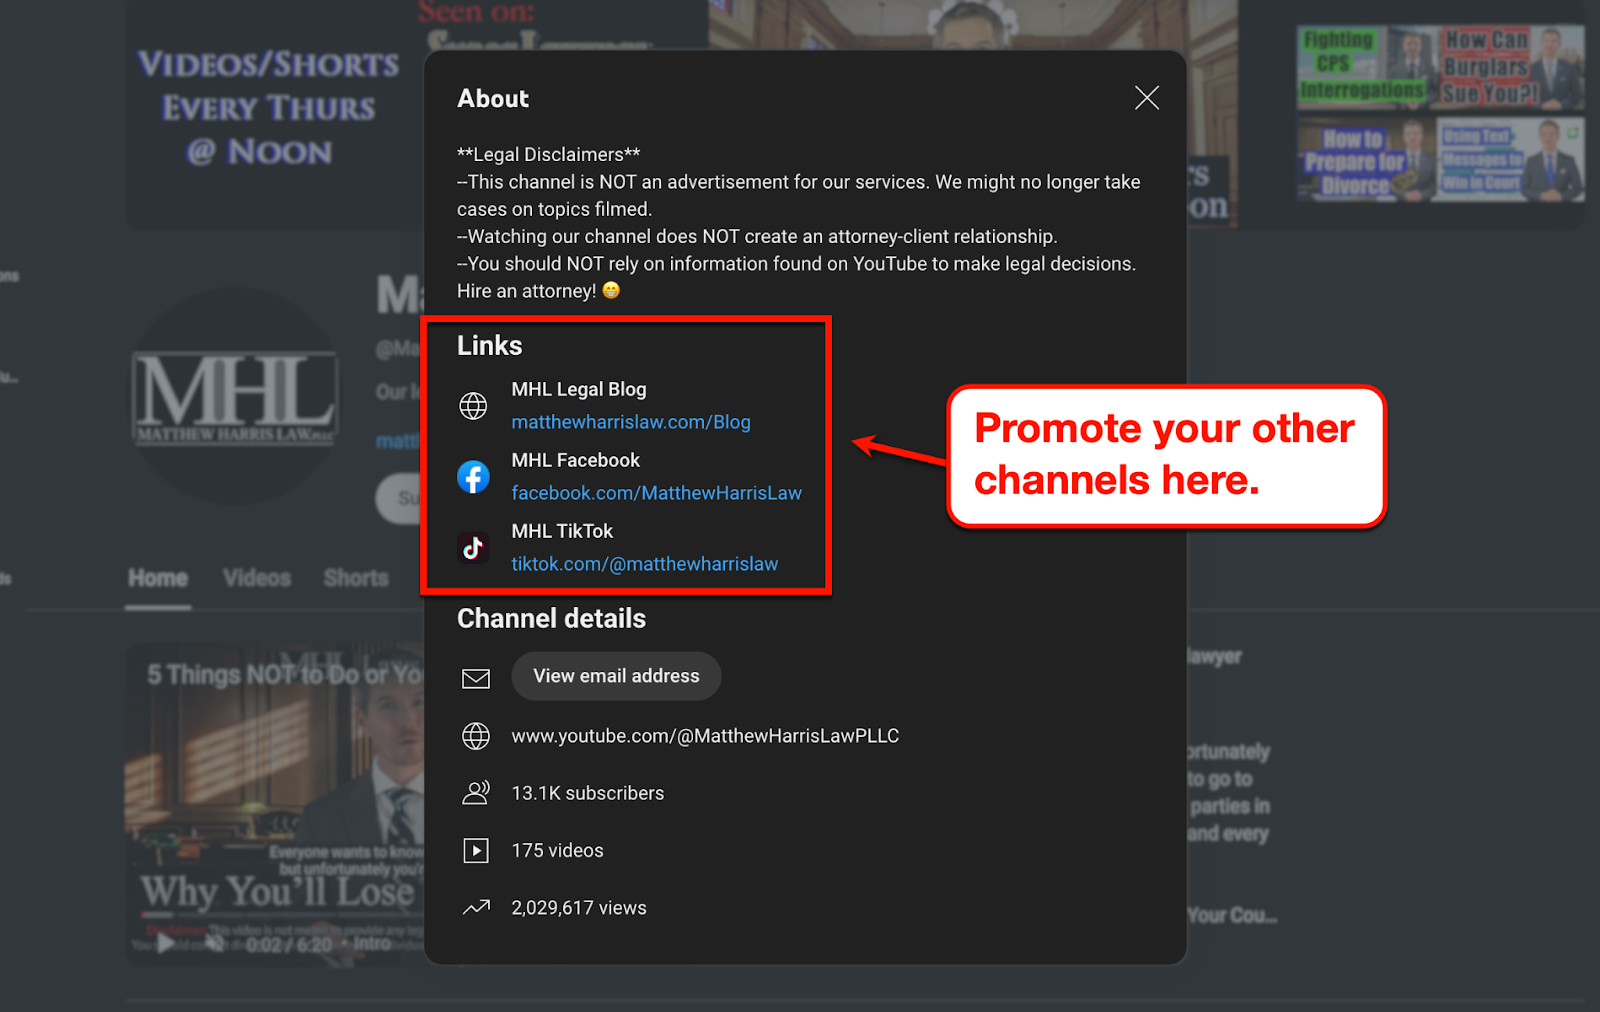The image size is (1600, 1012).
Task: Click the globe icon beside MHL Legal Blog
Action: pos(473,406)
